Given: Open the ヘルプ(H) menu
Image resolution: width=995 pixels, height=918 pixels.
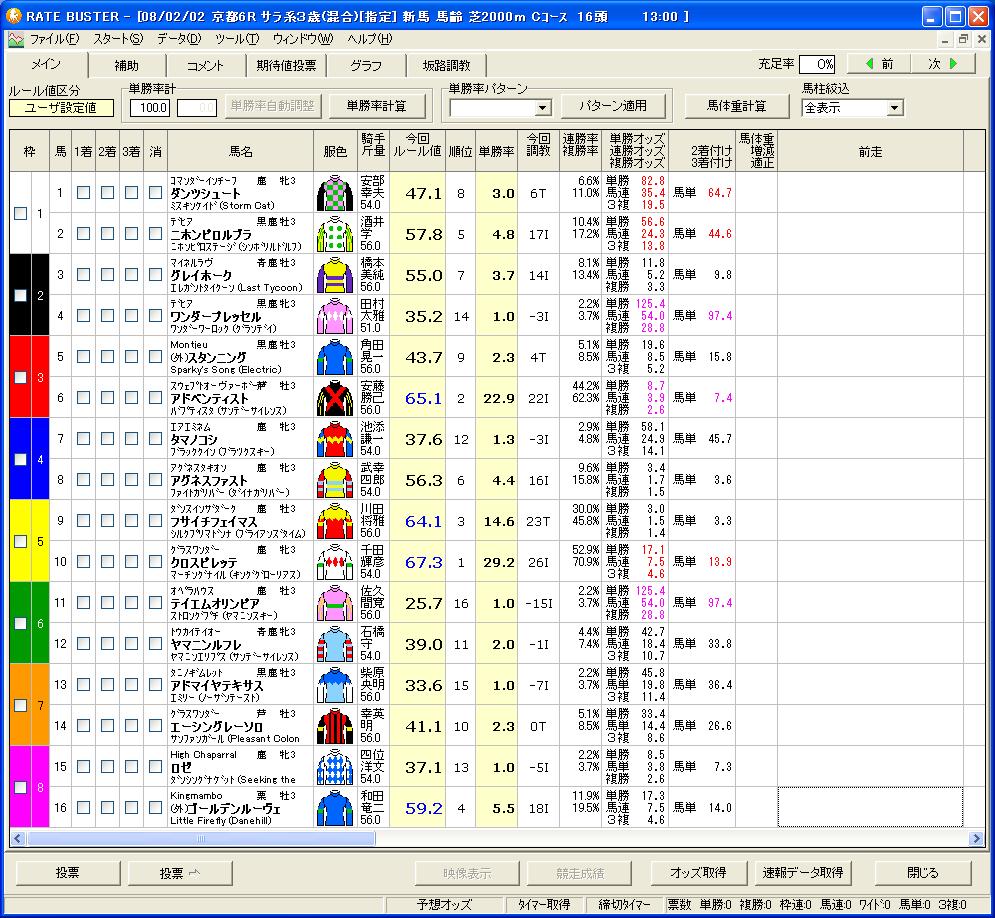Looking at the screenshot, I should 369,39.
